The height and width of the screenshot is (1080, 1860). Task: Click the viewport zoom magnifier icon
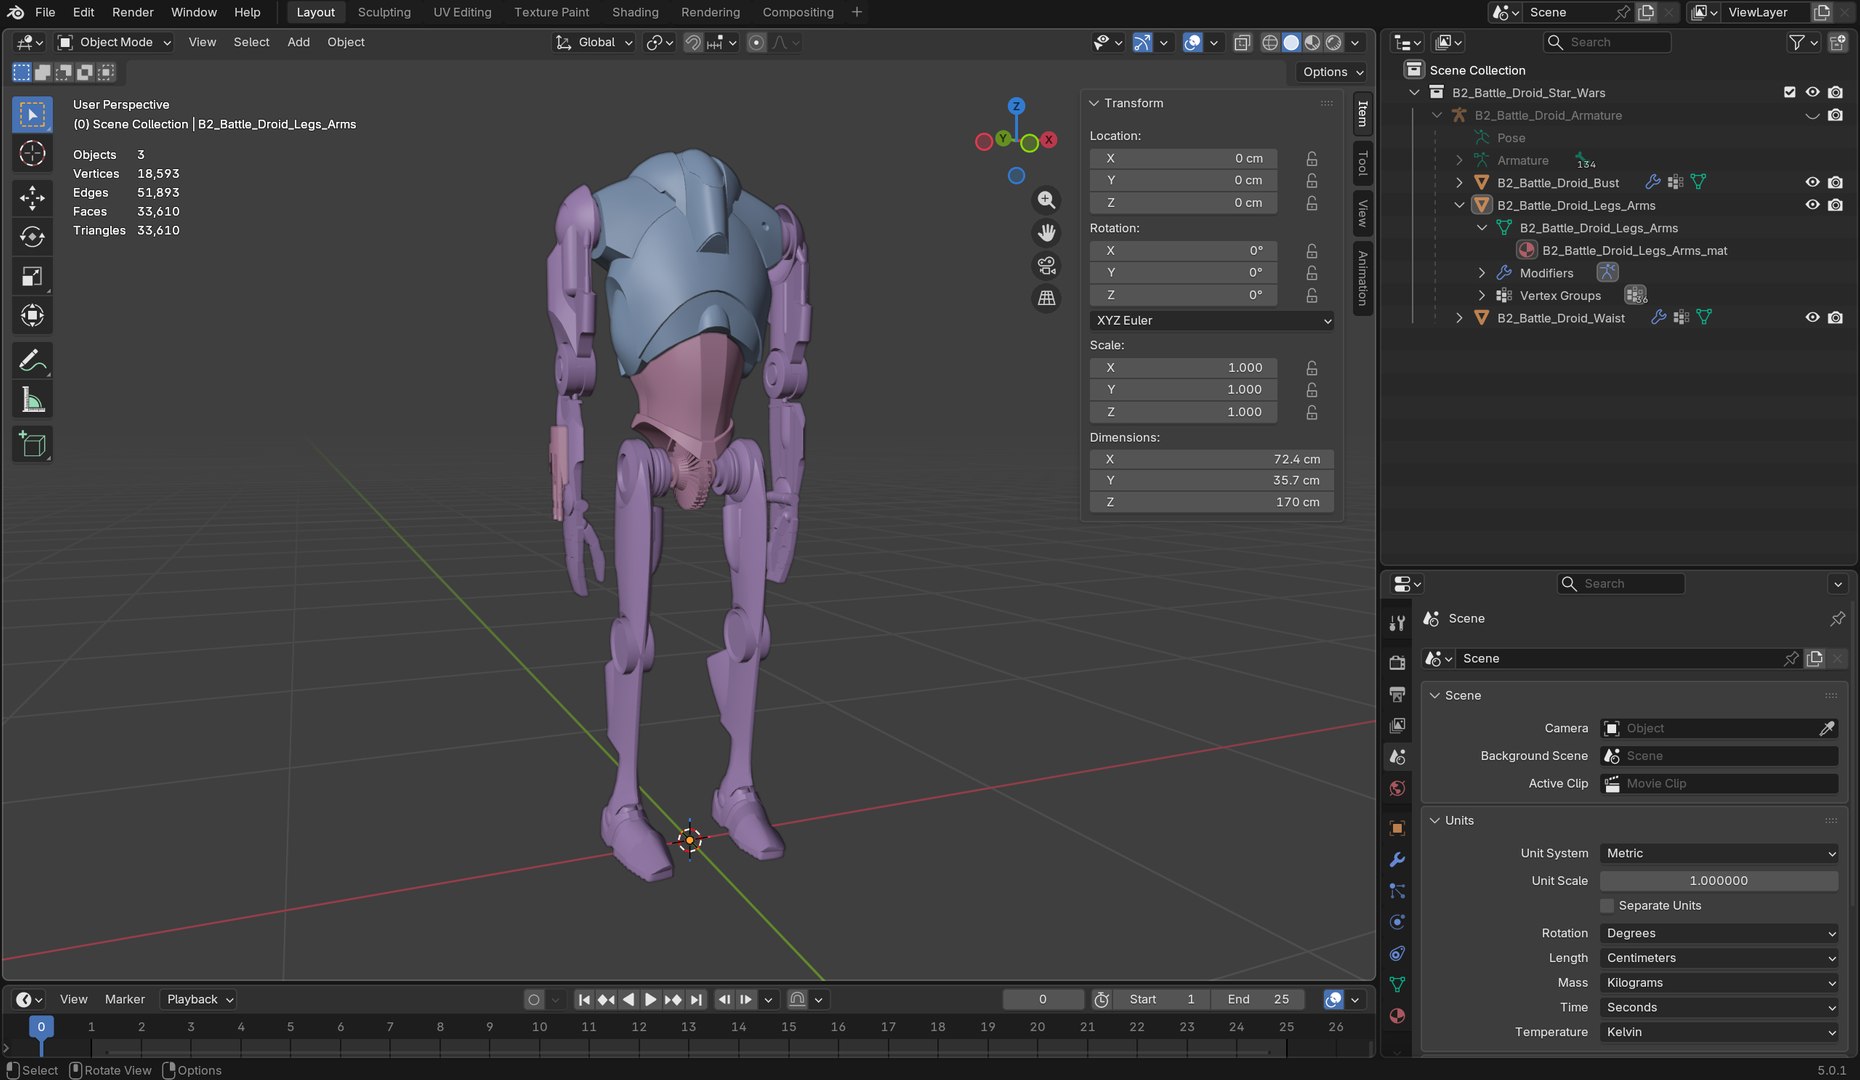(1046, 200)
